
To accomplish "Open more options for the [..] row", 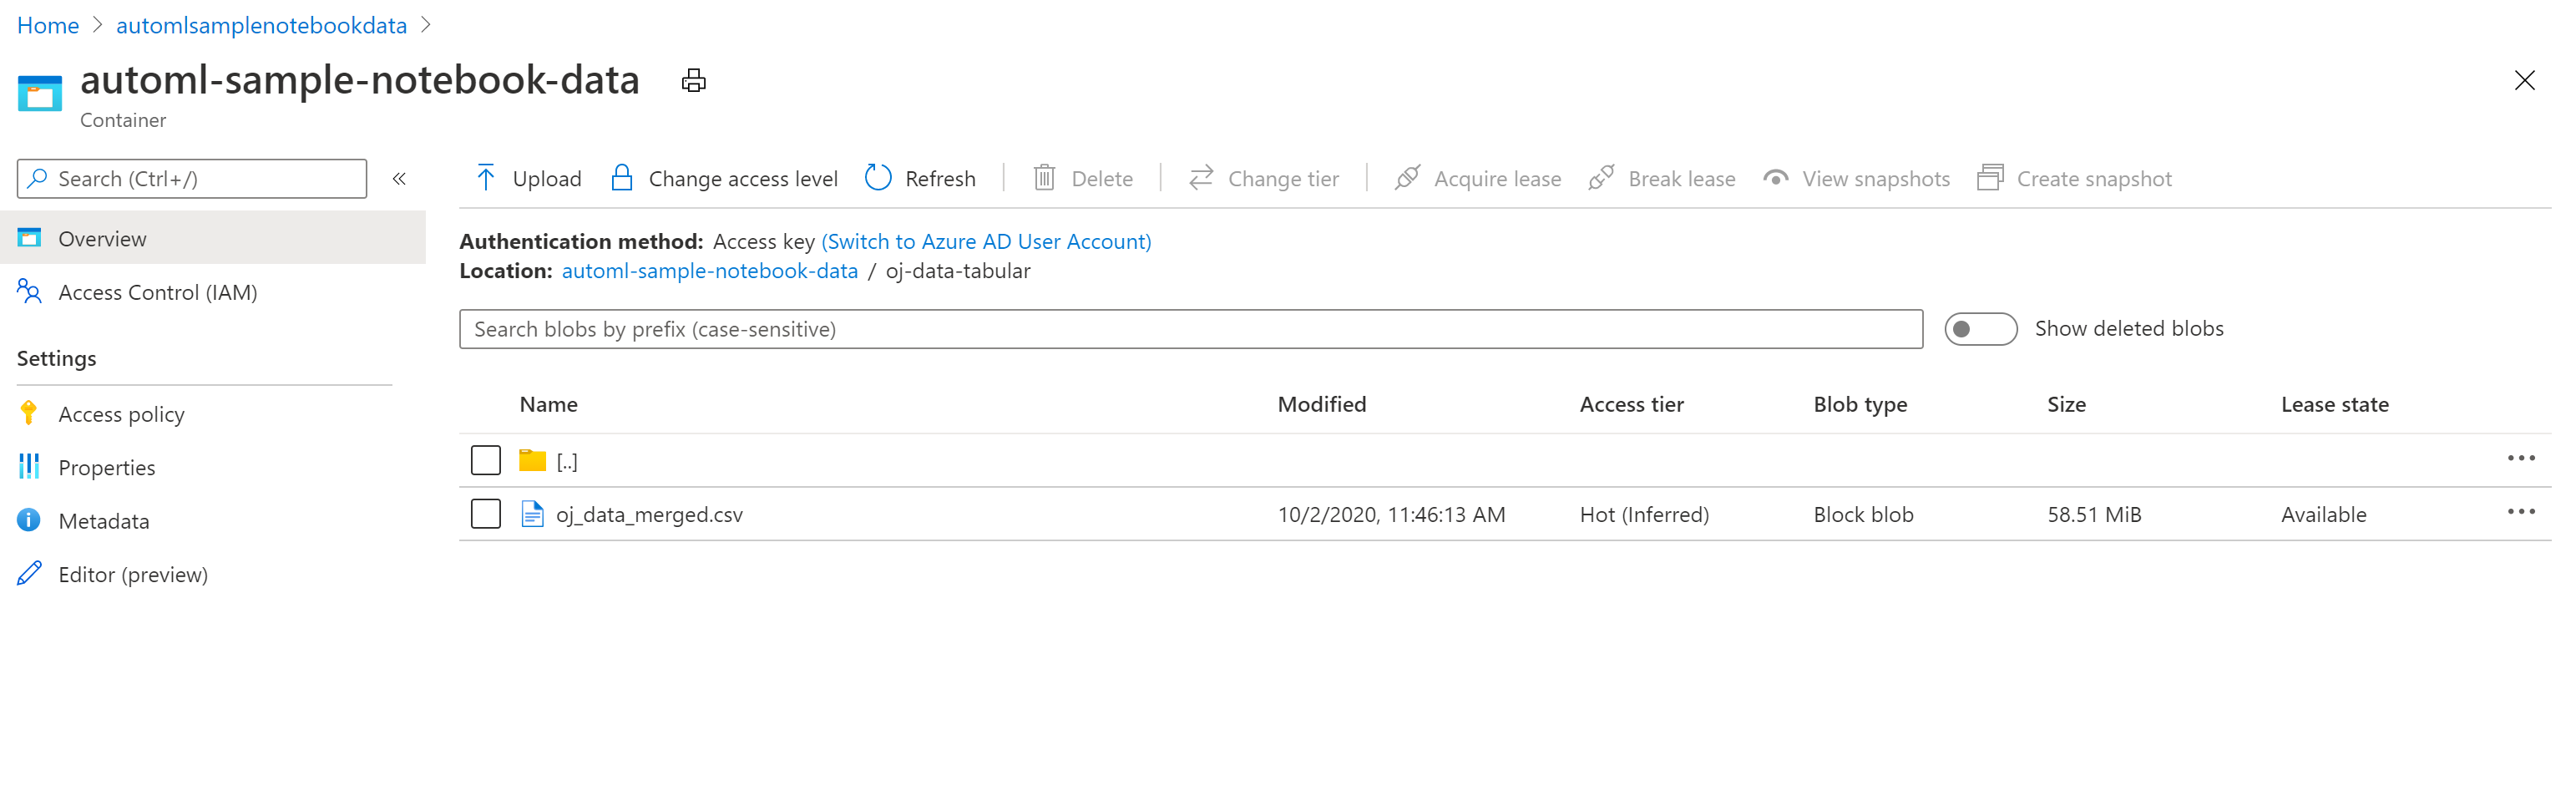I will (2521, 458).
